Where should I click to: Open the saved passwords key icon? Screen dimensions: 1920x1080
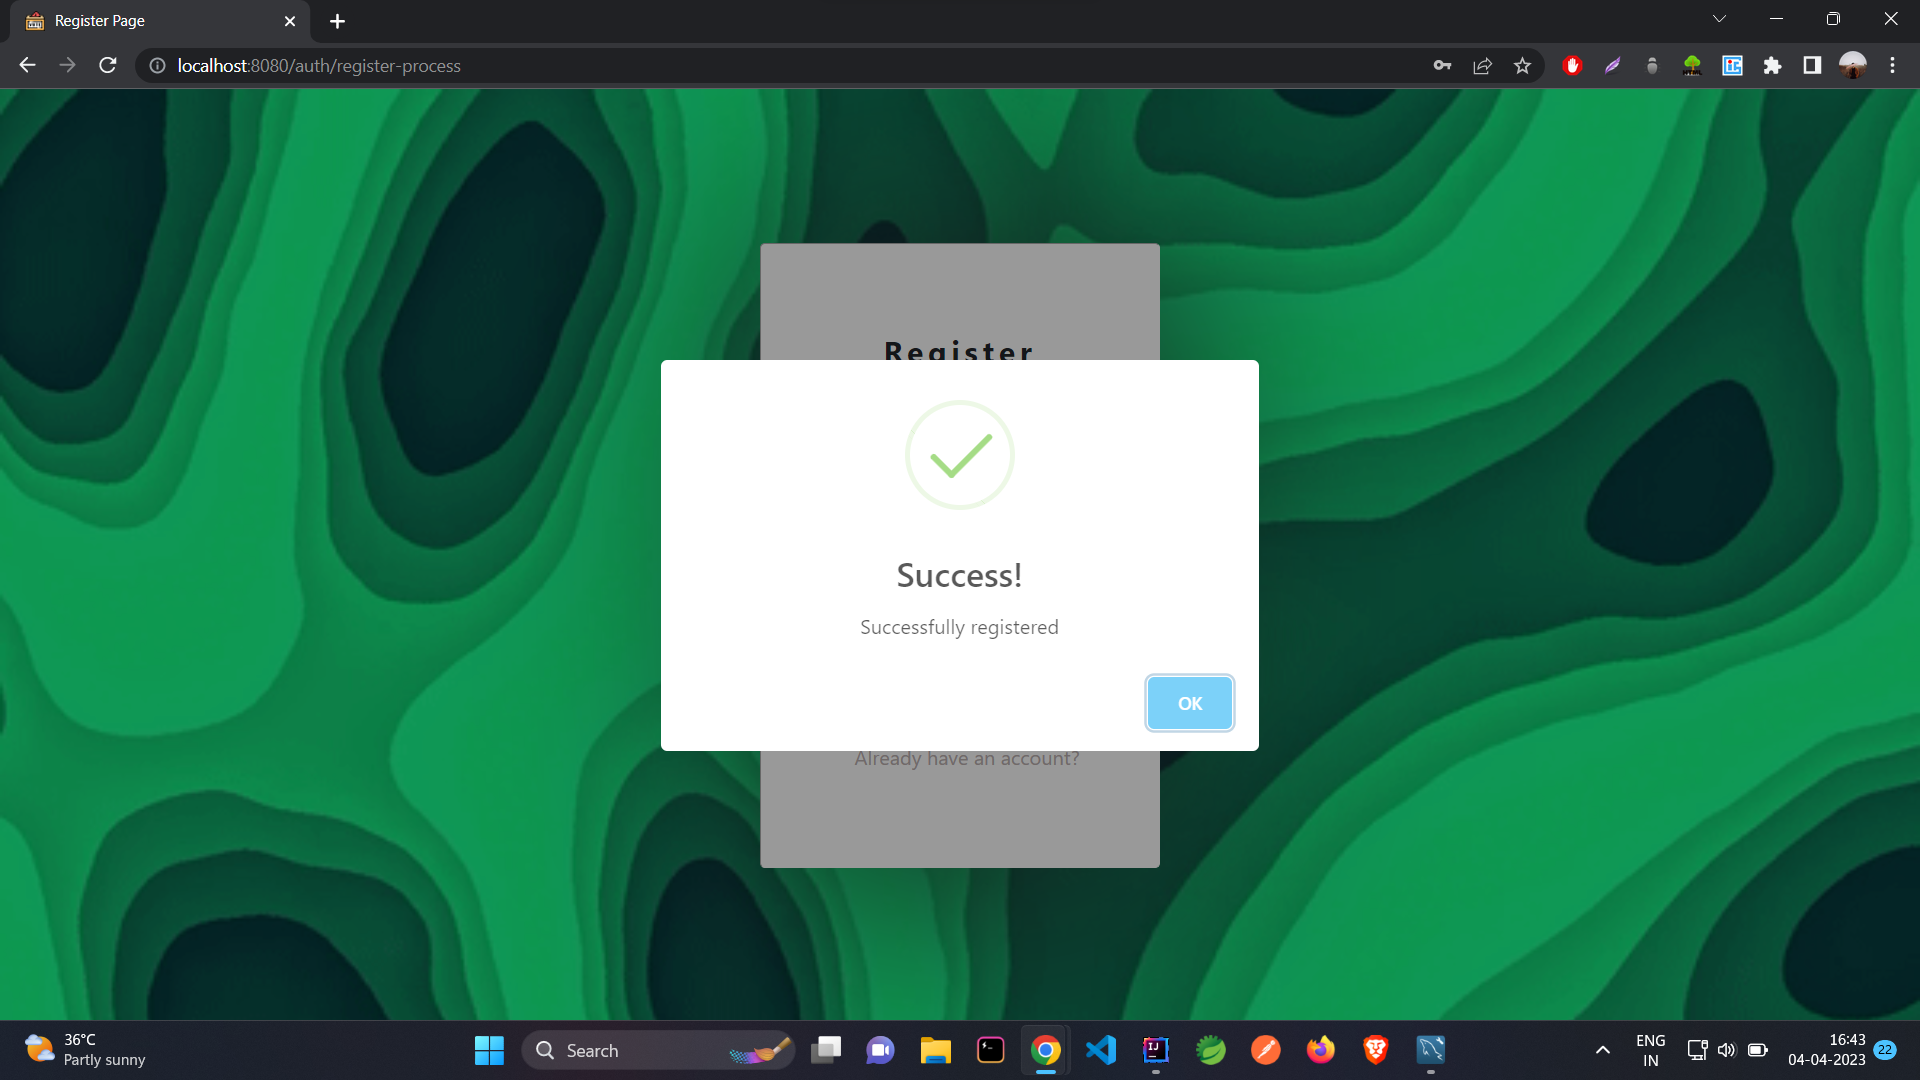coord(1442,66)
